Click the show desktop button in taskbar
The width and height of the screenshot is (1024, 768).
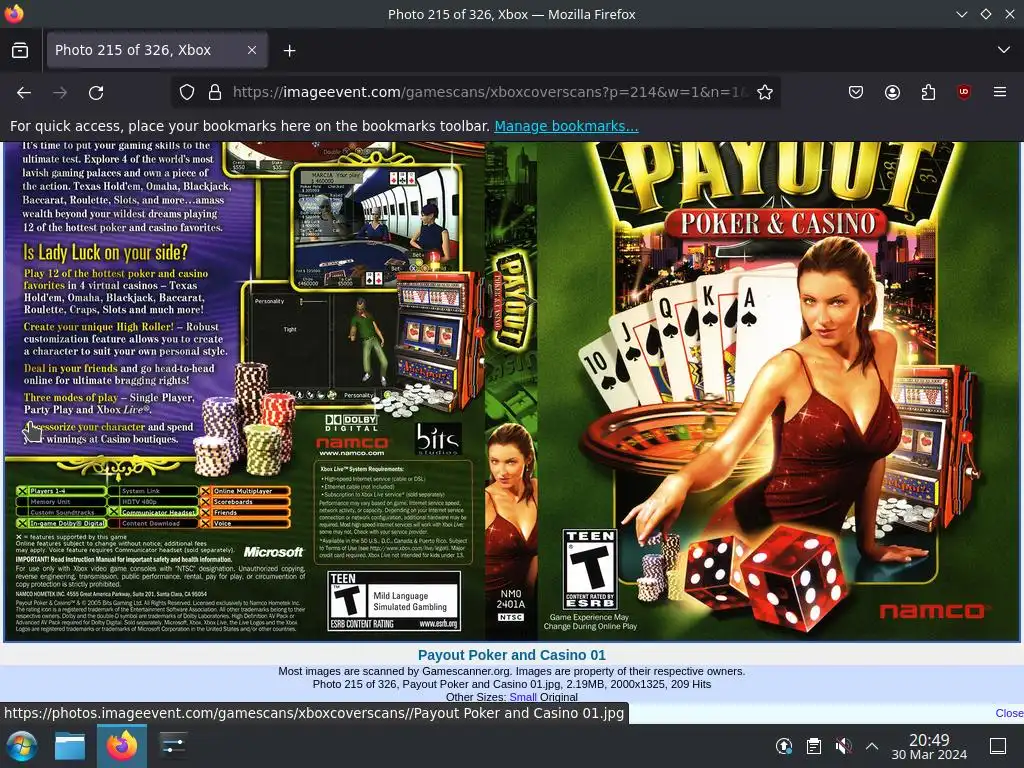998,746
